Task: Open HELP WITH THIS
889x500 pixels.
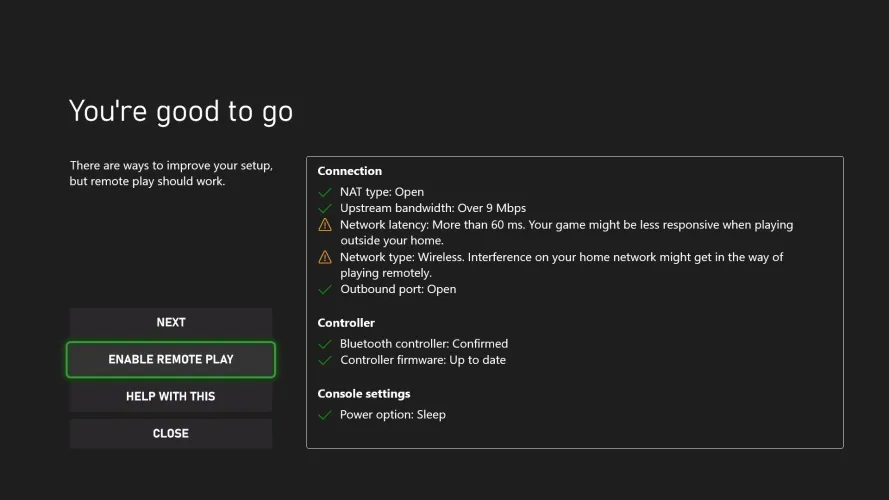Action: click(171, 396)
